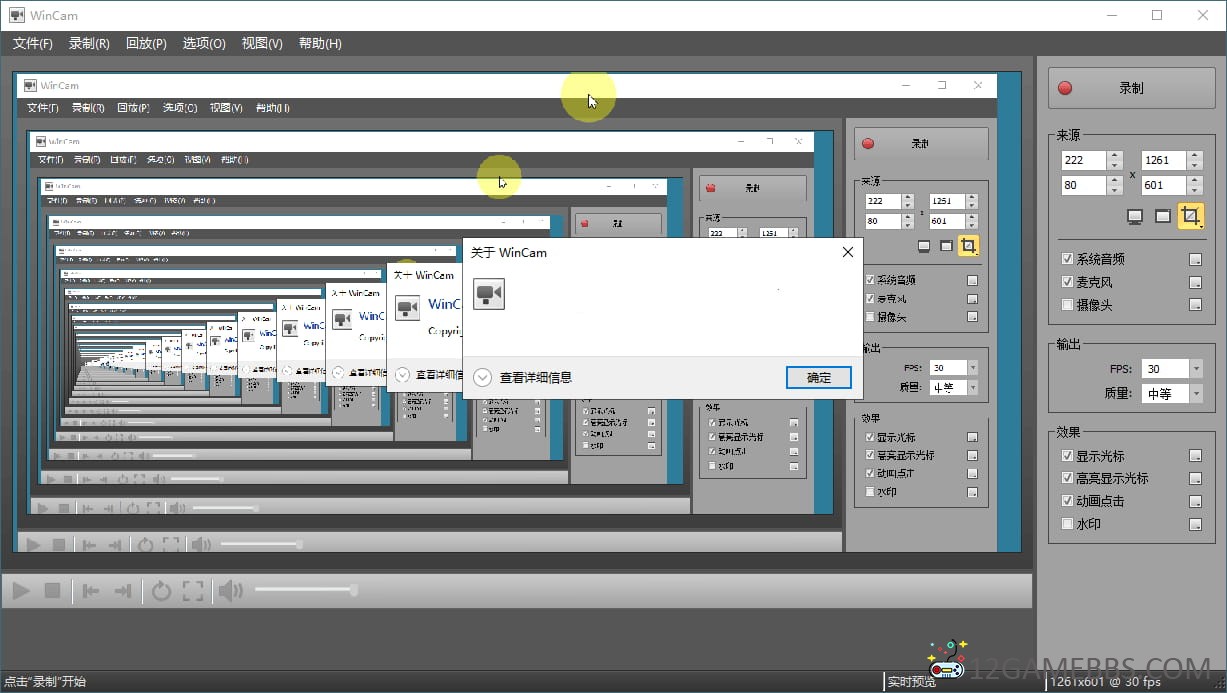Open the 质量 dropdown showing 中等

[1196, 394]
